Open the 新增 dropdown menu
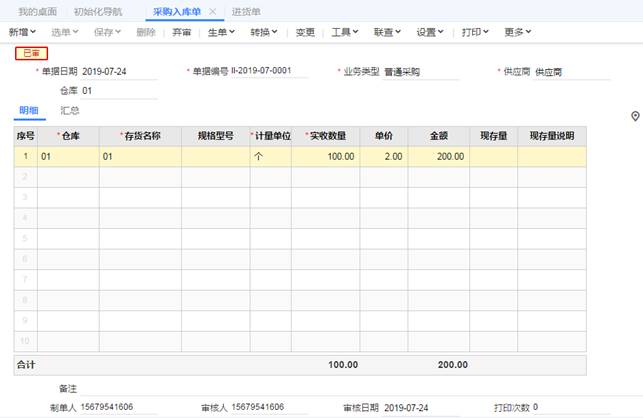Viewport: 643px width, 418px height. 24,32
